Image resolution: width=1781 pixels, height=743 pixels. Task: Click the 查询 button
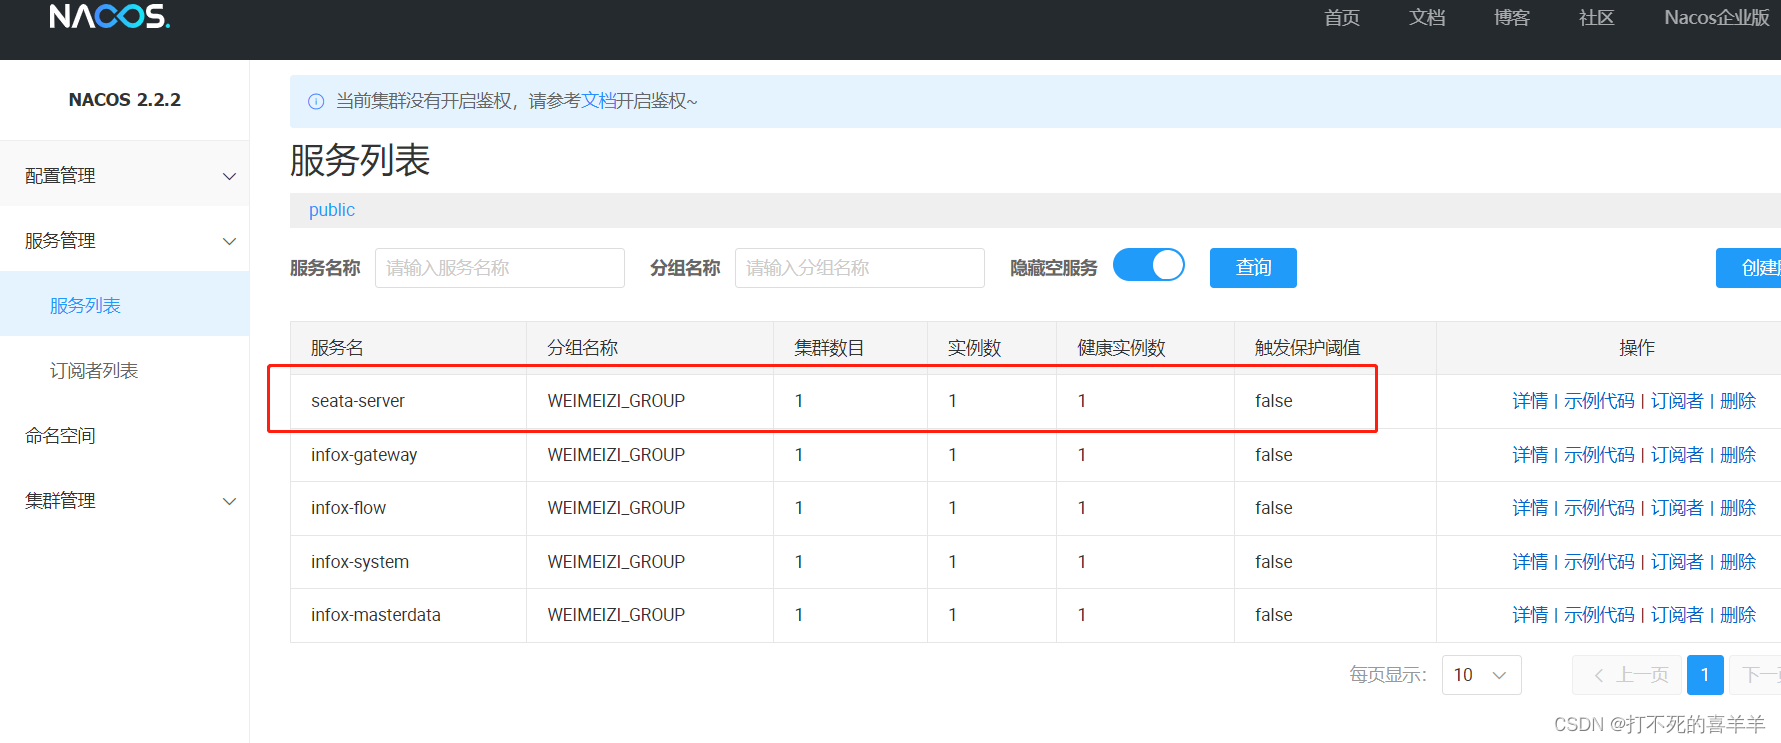pos(1253,268)
